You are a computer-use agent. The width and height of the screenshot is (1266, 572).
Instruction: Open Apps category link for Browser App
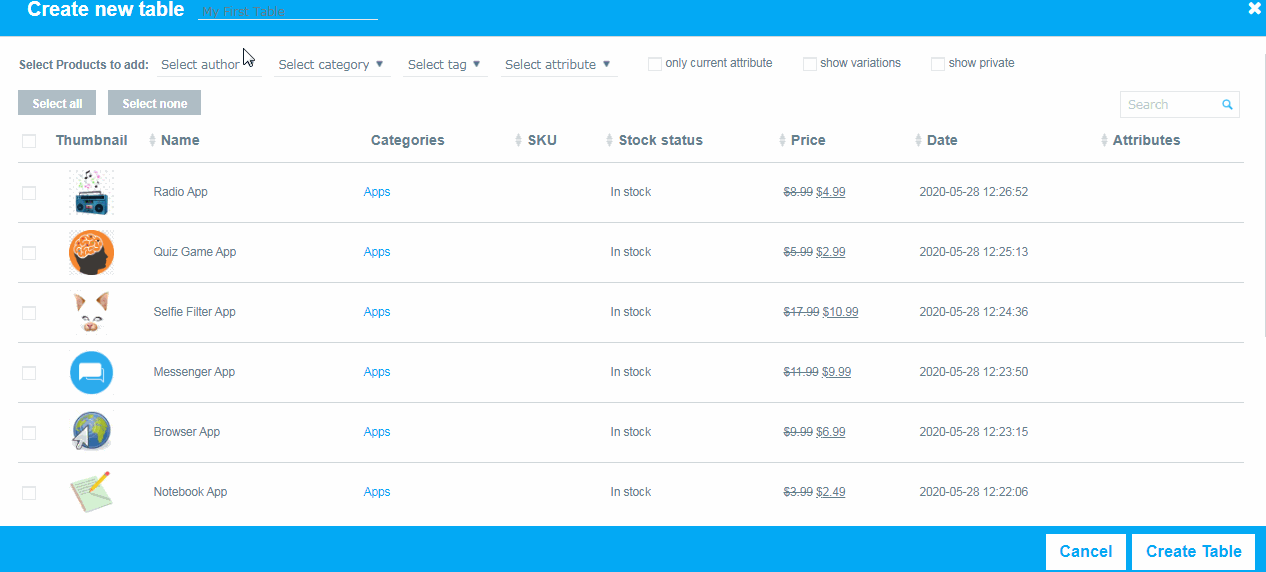(377, 432)
